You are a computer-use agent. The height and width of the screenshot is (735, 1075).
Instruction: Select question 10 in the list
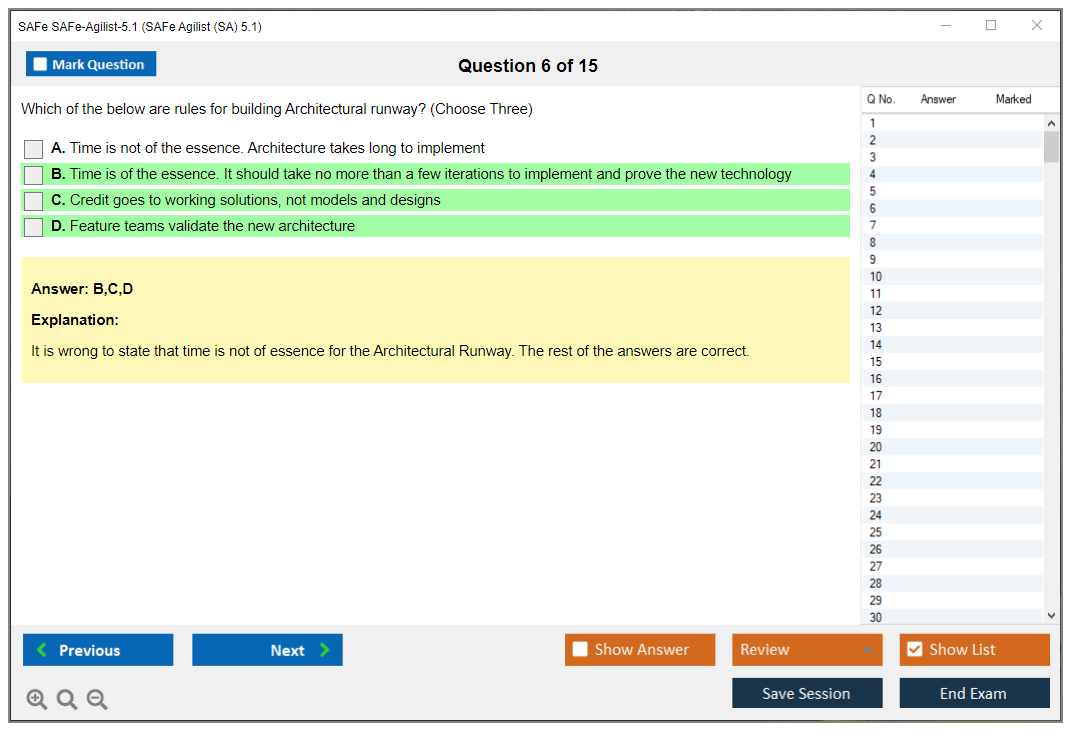876,277
